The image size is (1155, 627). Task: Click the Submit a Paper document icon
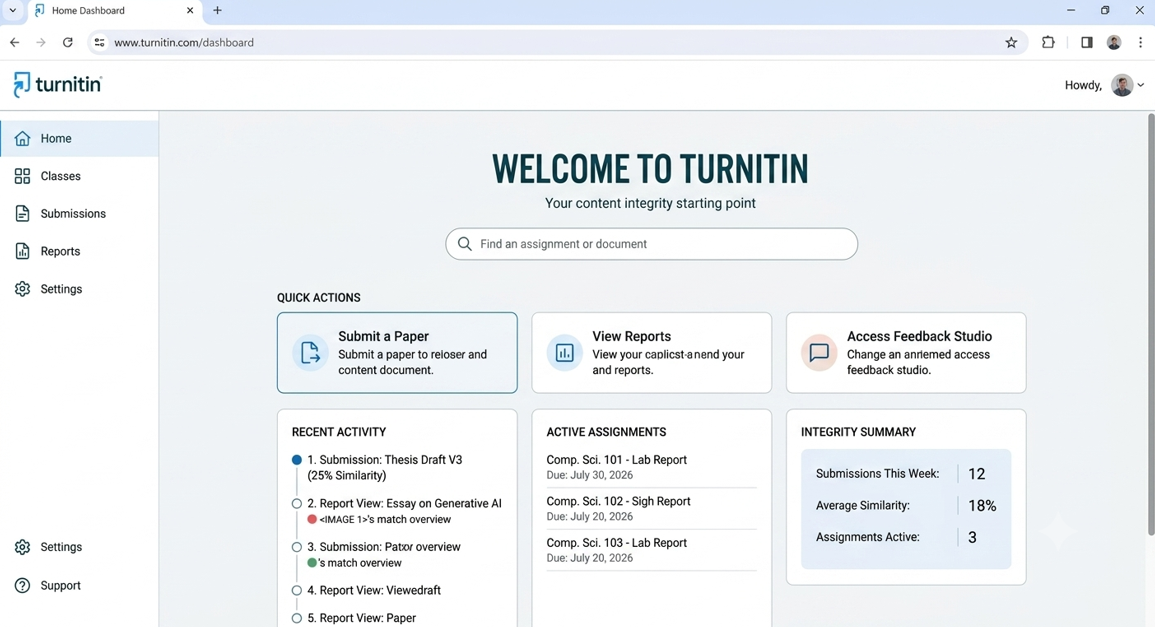point(310,352)
